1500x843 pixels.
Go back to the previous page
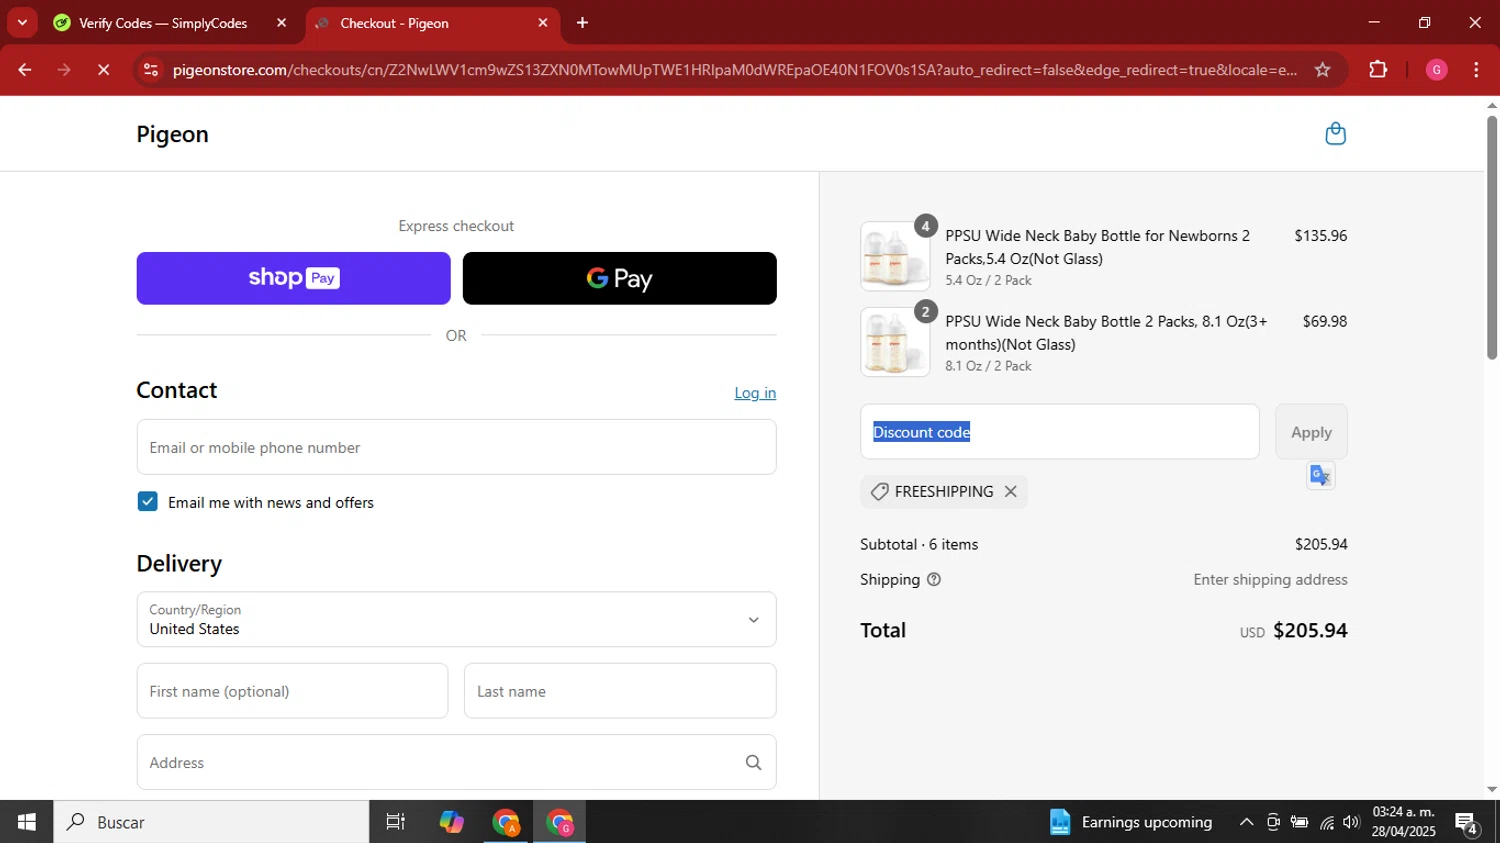point(25,70)
